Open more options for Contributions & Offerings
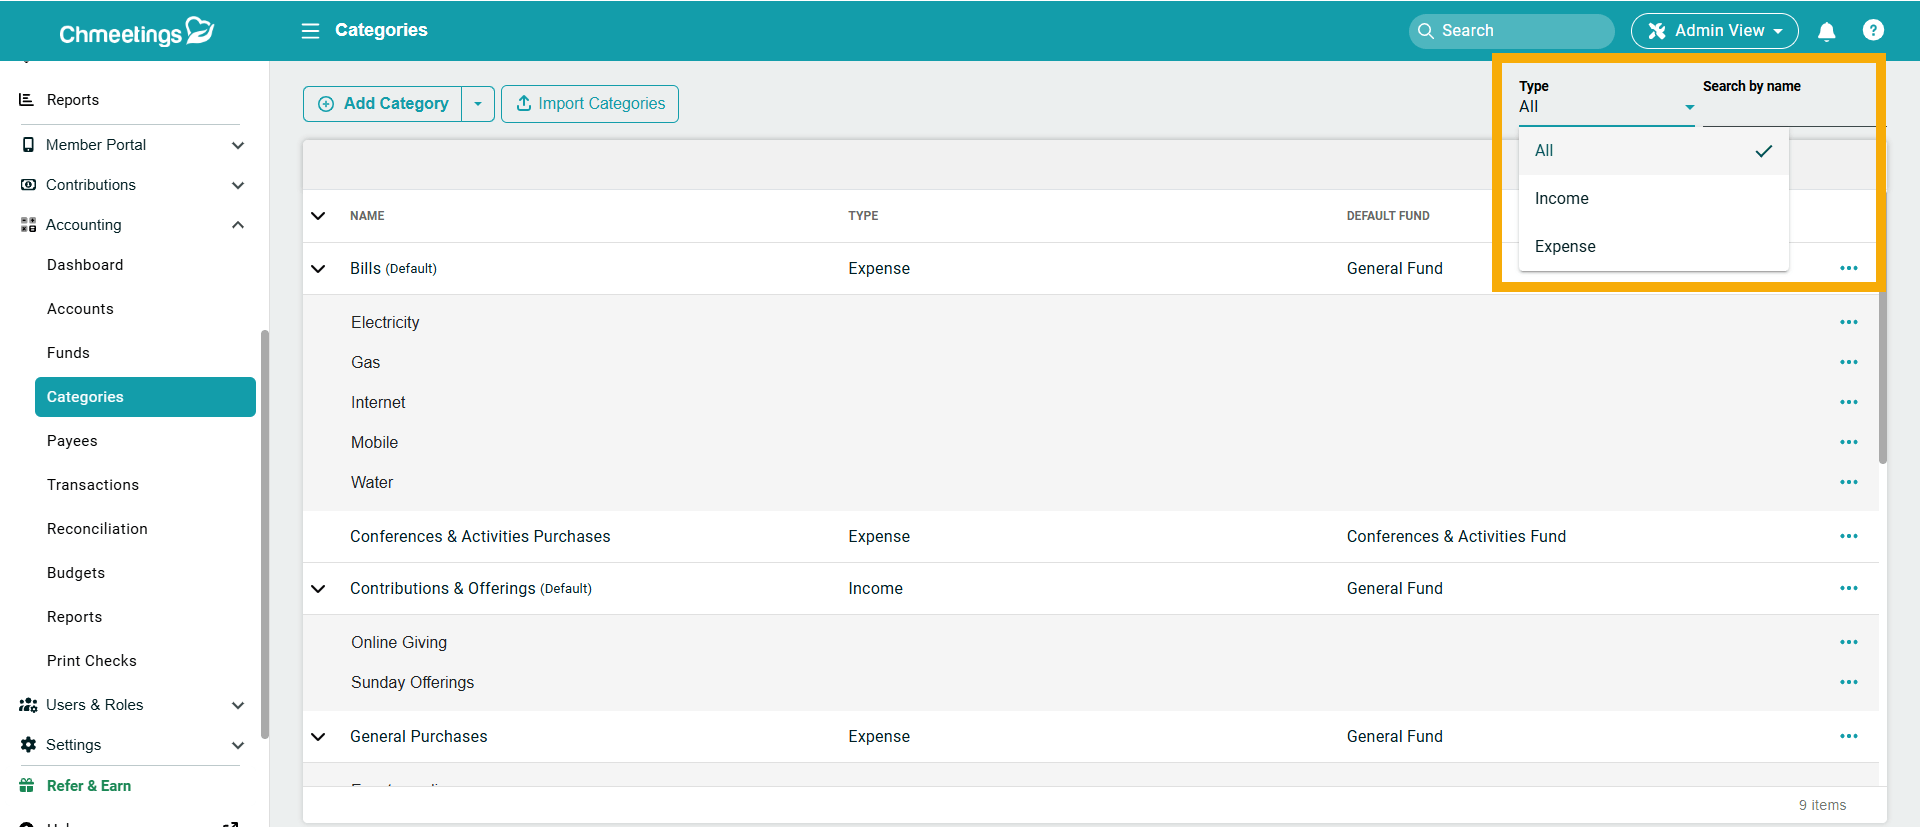The image size is (1920, 827). 1848,588
